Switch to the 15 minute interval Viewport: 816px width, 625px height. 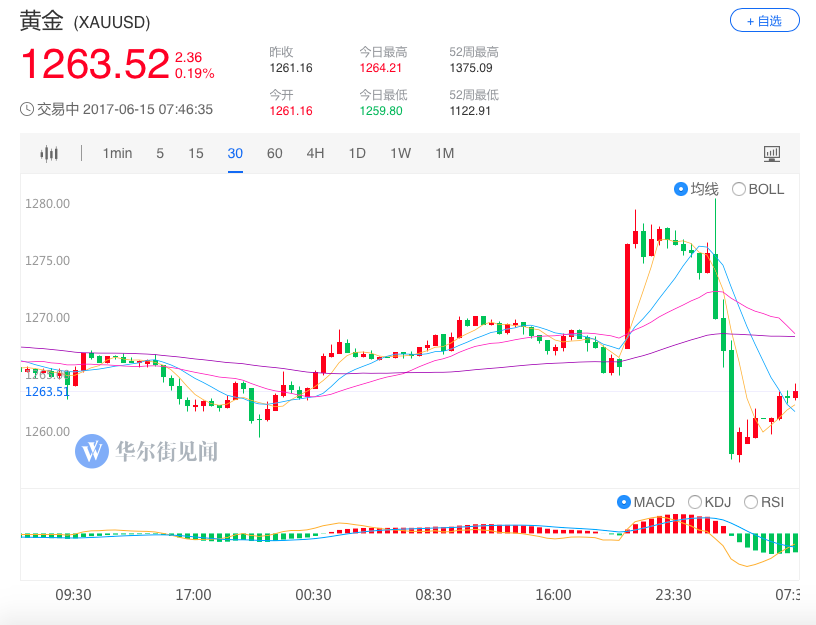196,154
